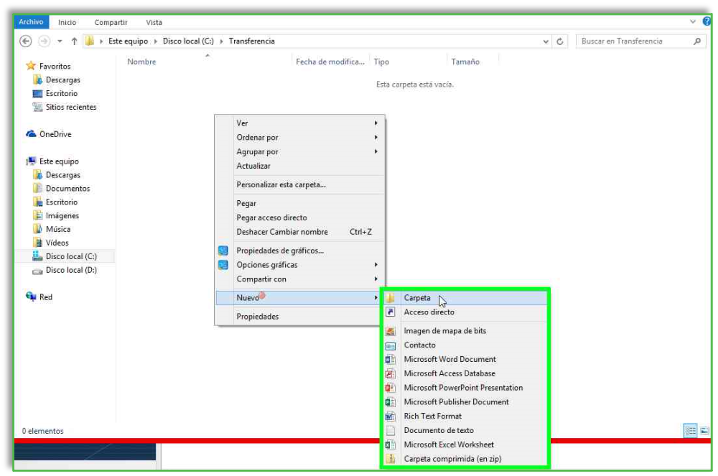Click the Archivo button
The width and height of the screenshot is (718, 476).
click(31, 22)
